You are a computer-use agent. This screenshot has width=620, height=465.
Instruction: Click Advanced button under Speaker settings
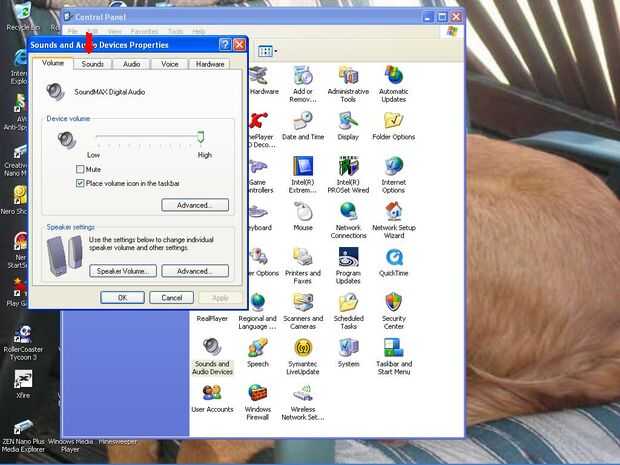tap(195, 271)
